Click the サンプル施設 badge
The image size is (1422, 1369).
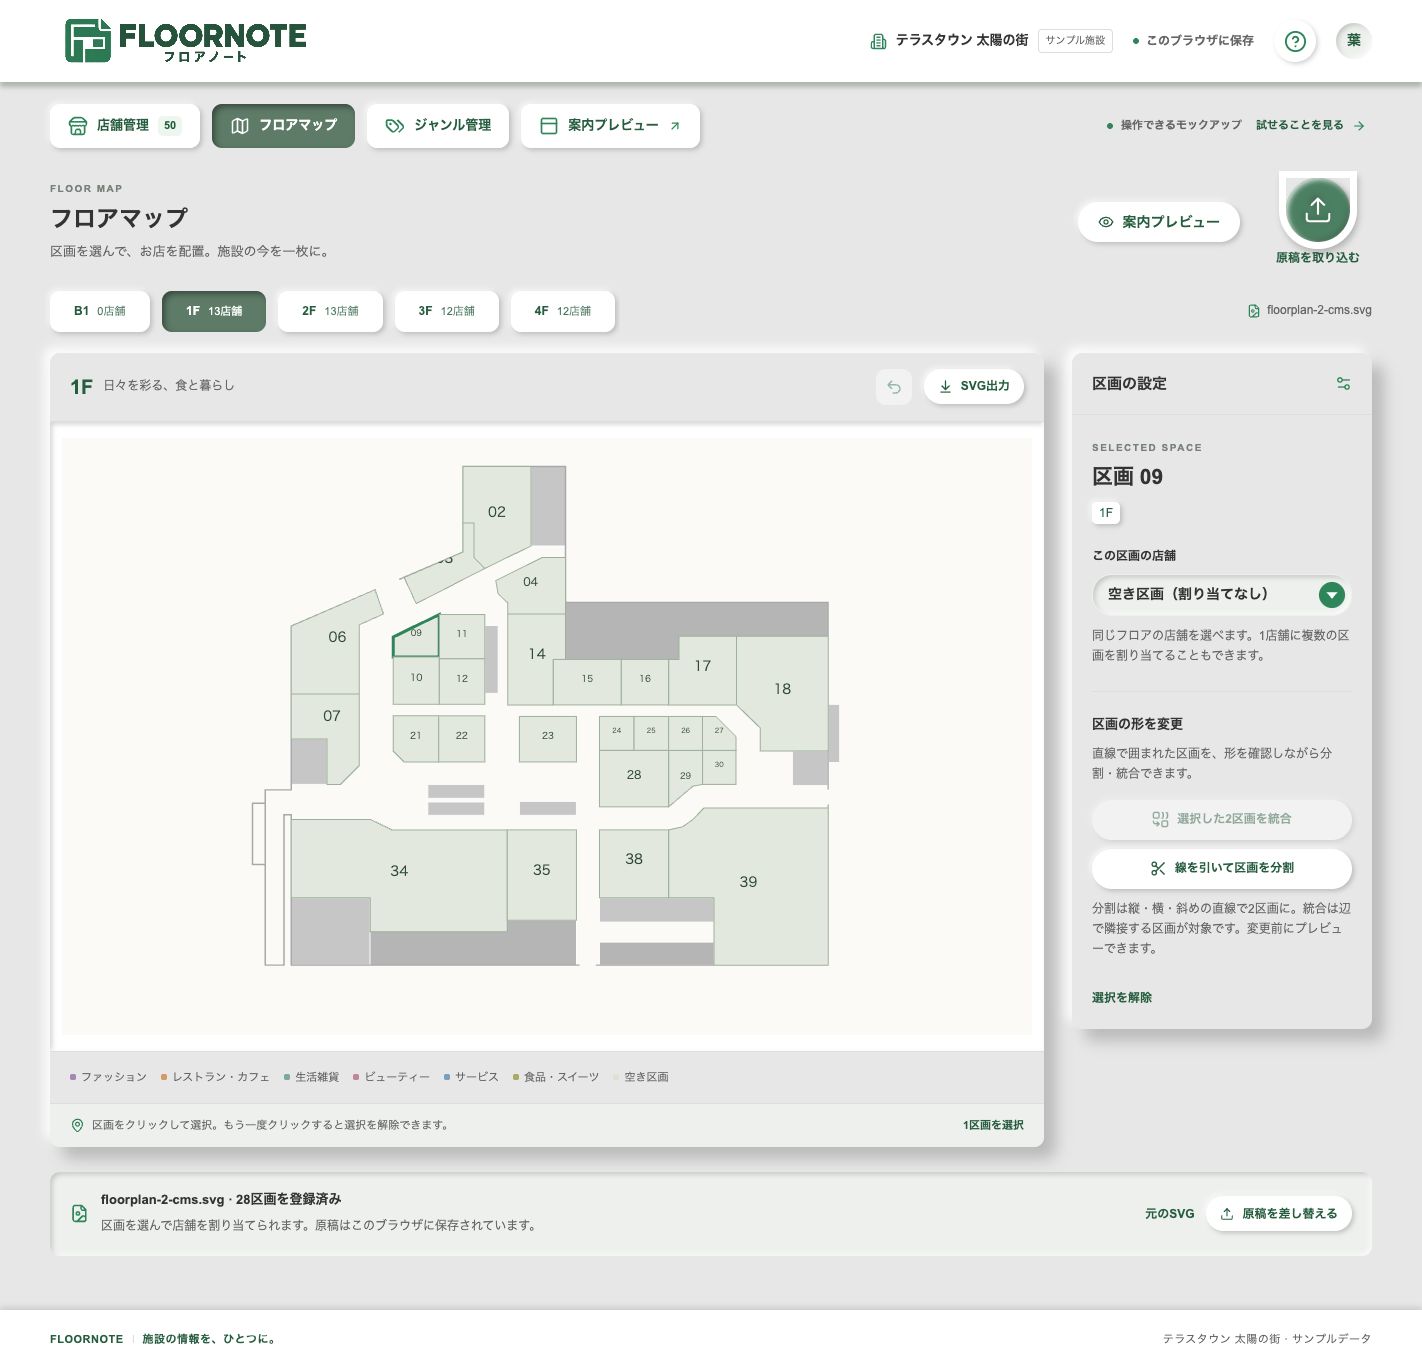[1075, 41]
